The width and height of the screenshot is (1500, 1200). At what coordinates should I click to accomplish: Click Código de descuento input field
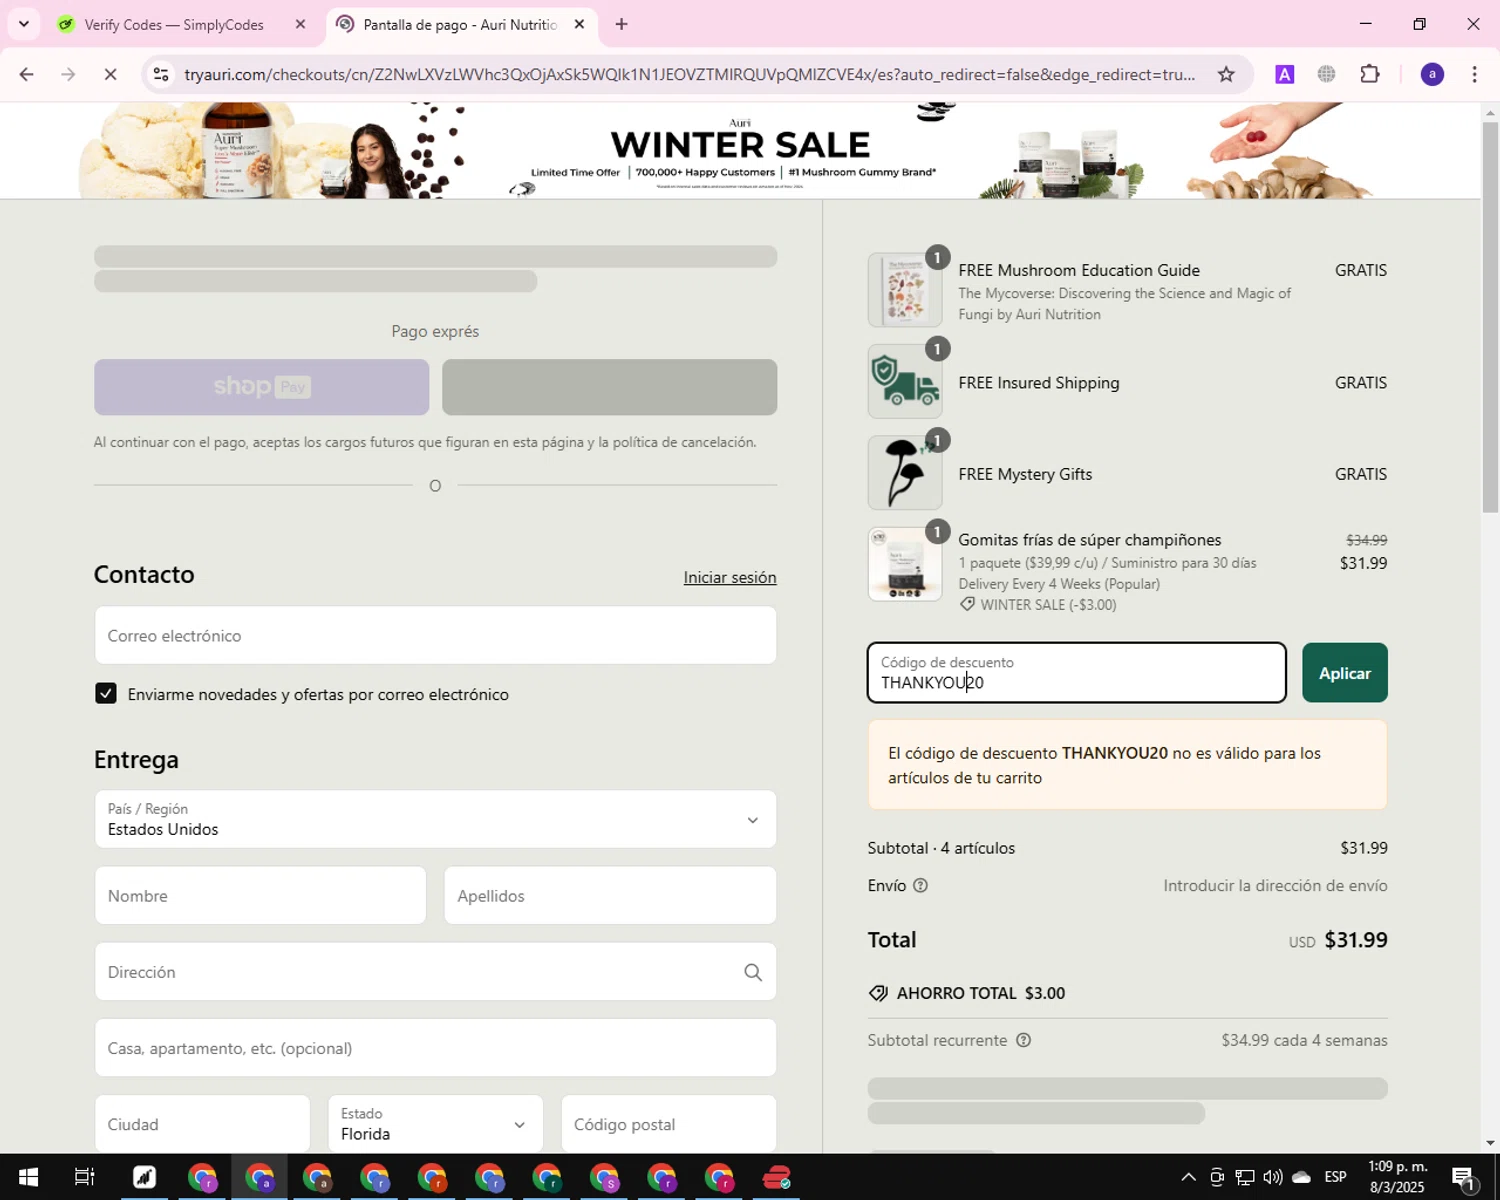(x=1077, y=673)
